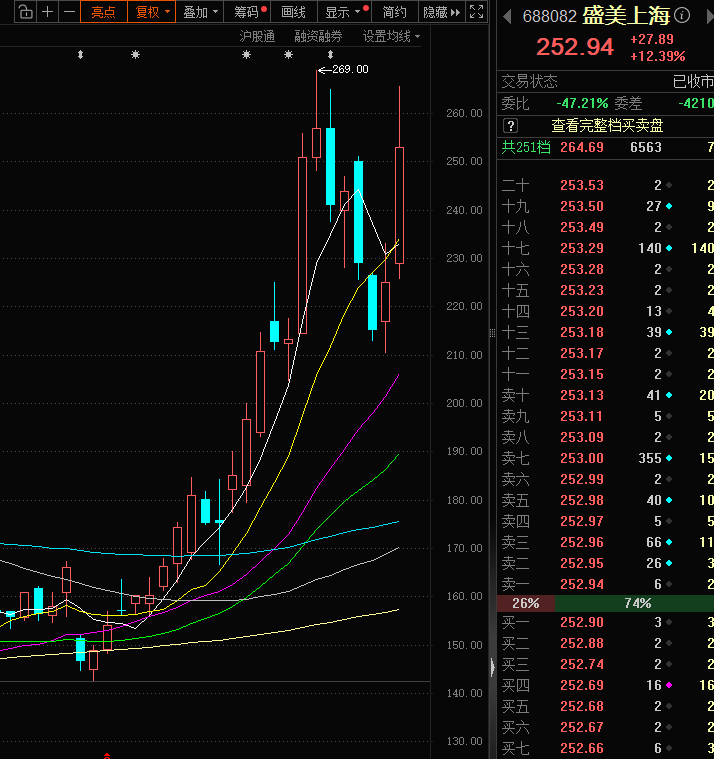Click stock name 盛美上海
Image resolution: width=714 pixels, height=759 pixels.
pyautogui.click(x=626, y=16)
